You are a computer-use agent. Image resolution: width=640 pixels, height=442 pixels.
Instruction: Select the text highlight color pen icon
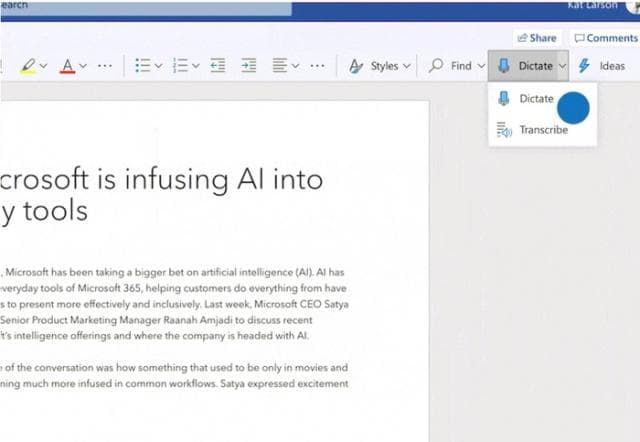[x=28, y=66]
